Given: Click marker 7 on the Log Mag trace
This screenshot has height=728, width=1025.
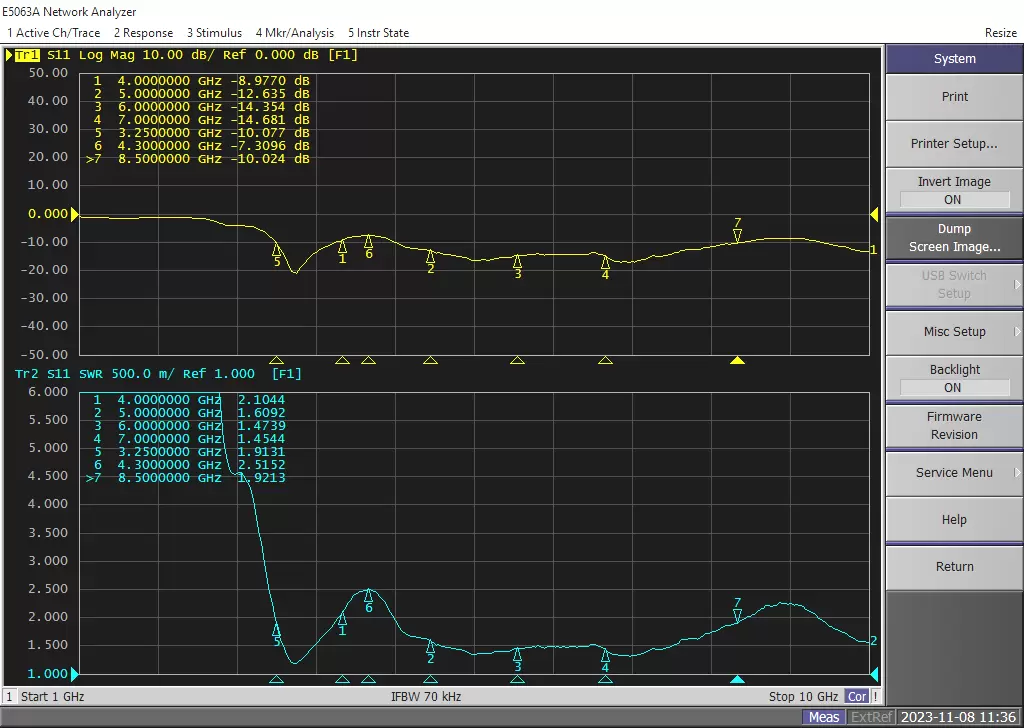Looking at the screenshot, I should [737, 233].
